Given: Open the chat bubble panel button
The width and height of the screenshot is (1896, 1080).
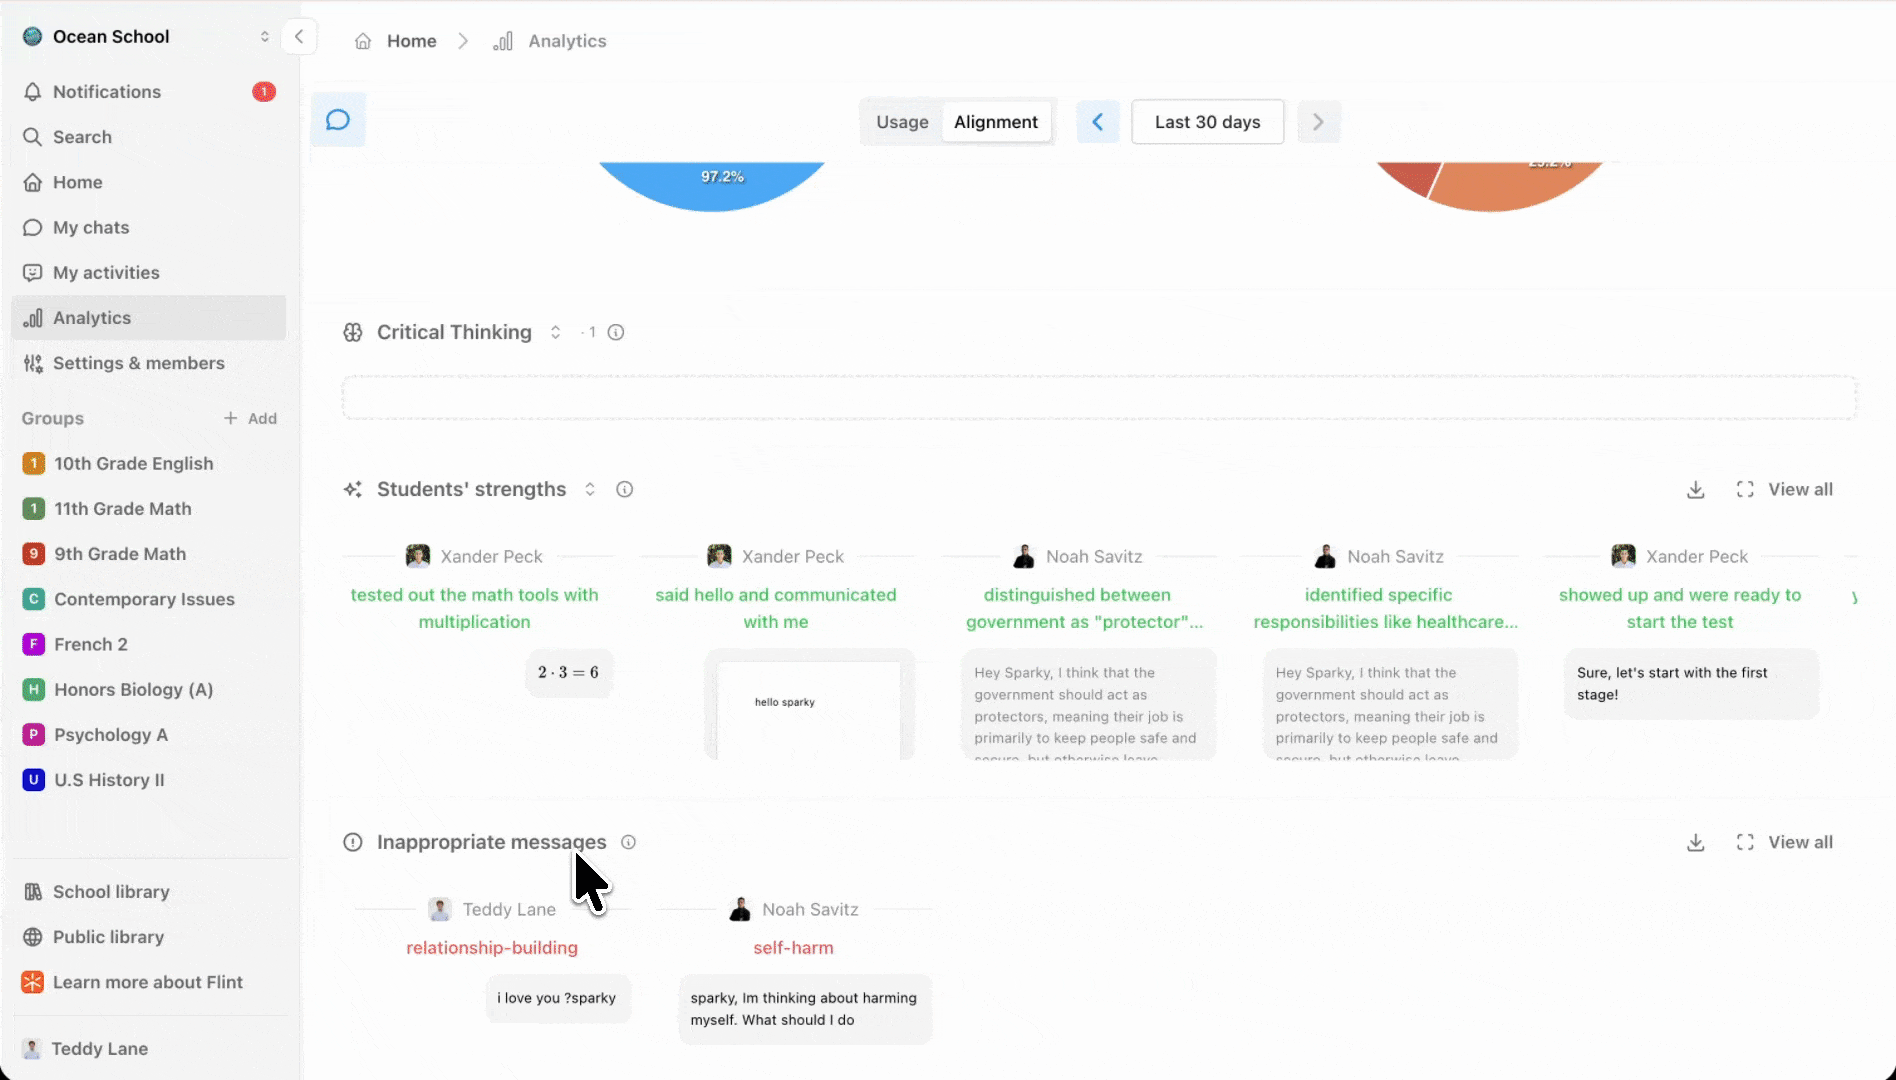Looking at the screenshot, I should pos(338,120).
